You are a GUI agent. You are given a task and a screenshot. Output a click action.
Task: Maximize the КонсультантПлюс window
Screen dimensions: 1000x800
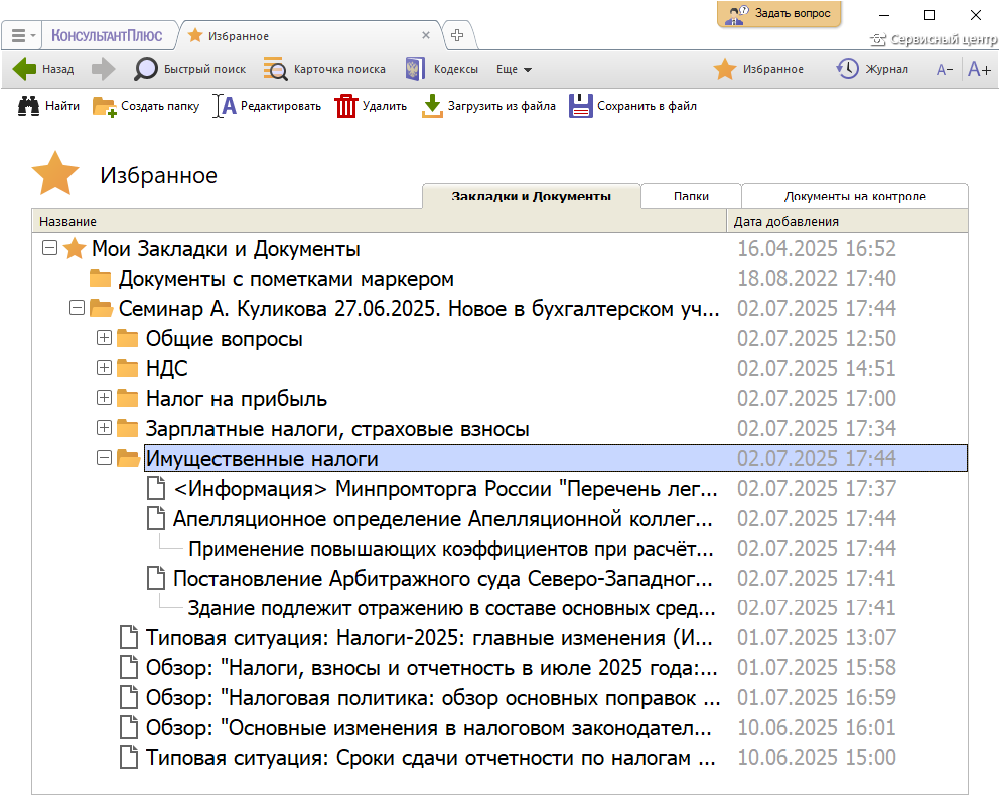[929, 15]
